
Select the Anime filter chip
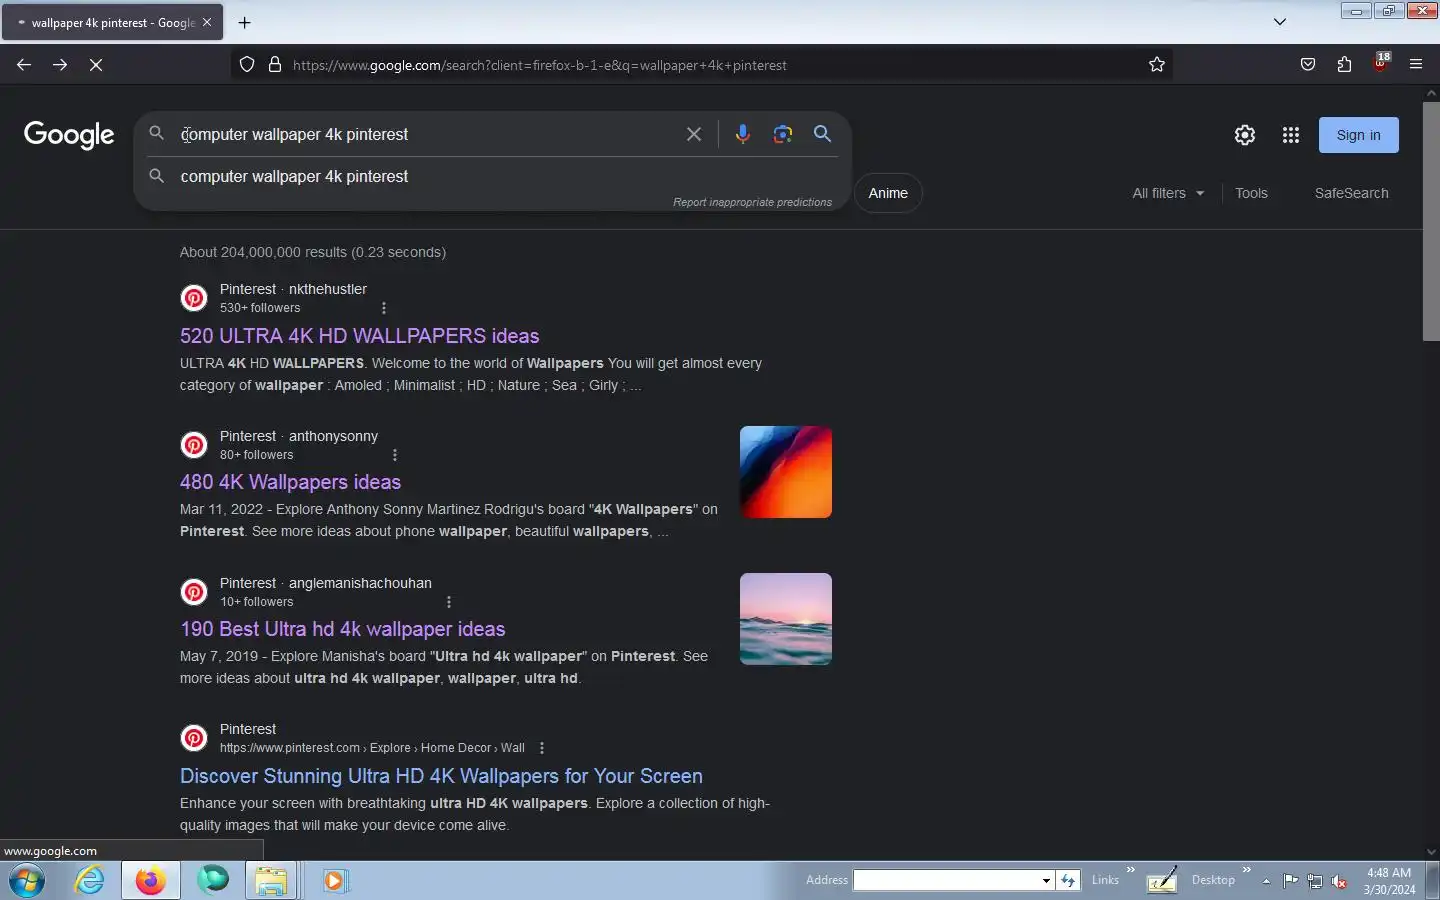pos(888,193)
